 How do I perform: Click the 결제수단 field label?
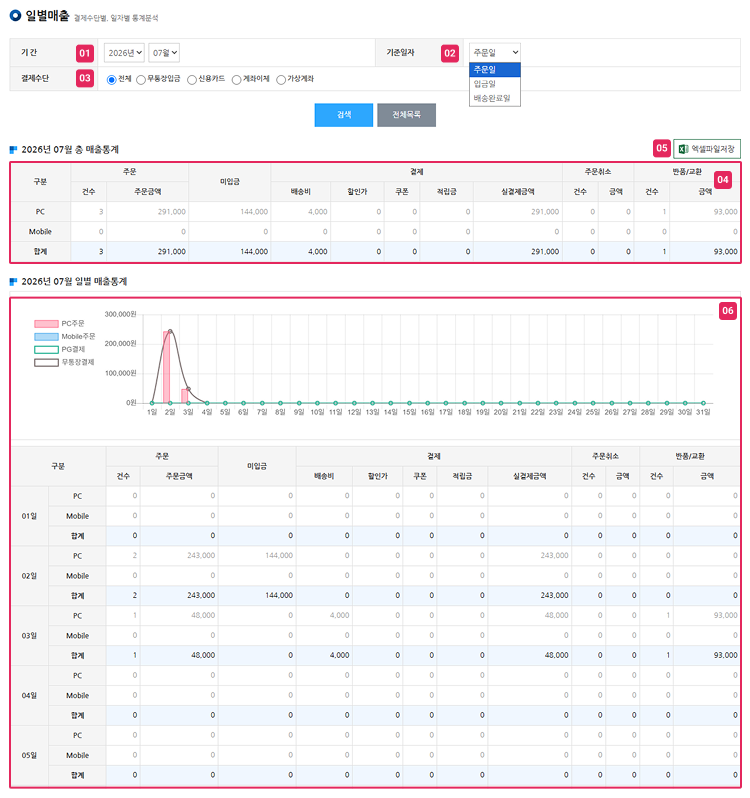pyautogui.click(x=35, y=78)
